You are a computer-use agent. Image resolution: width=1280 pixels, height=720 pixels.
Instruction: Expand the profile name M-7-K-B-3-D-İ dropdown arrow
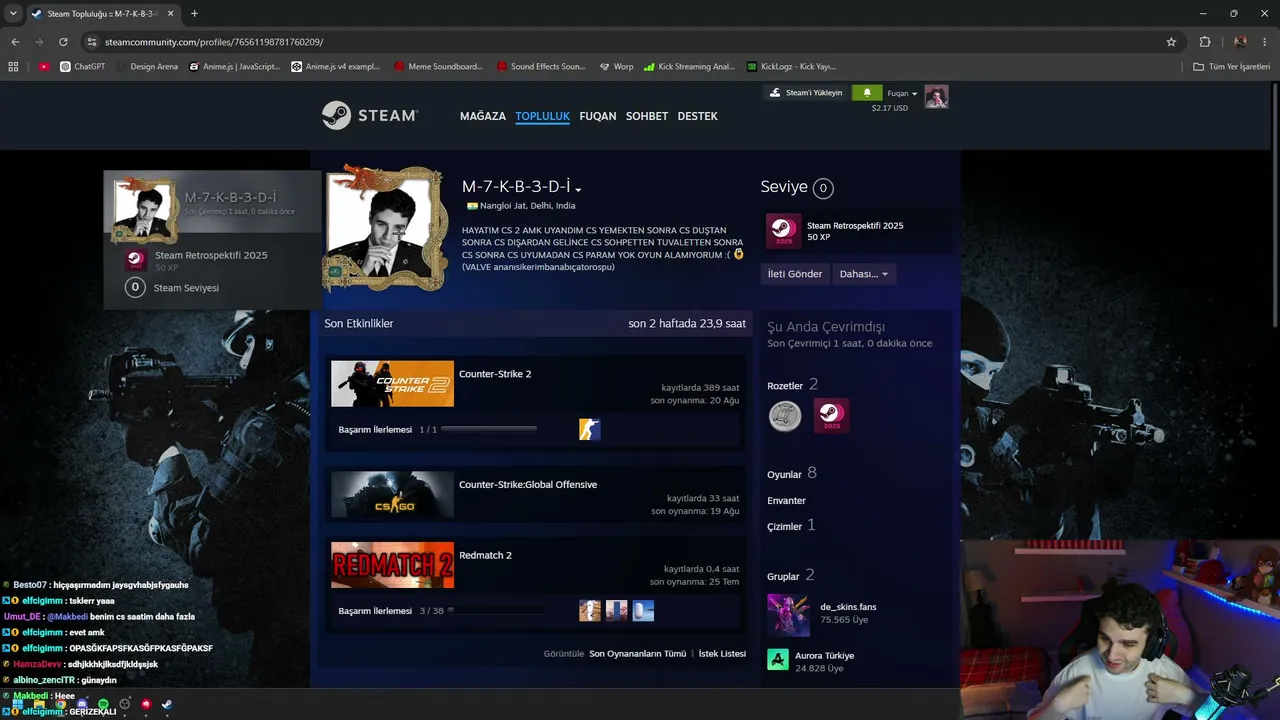coord(578,189)
